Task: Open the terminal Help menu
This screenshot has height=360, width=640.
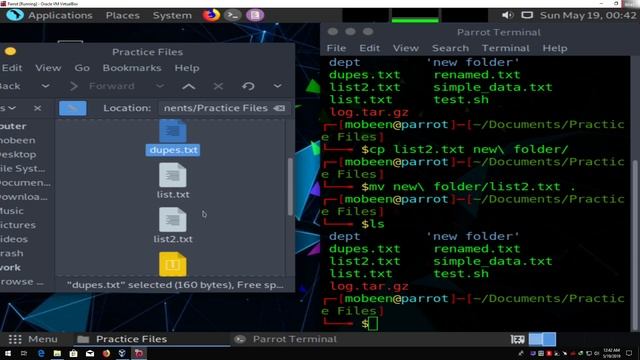Action: pos(555,48)
